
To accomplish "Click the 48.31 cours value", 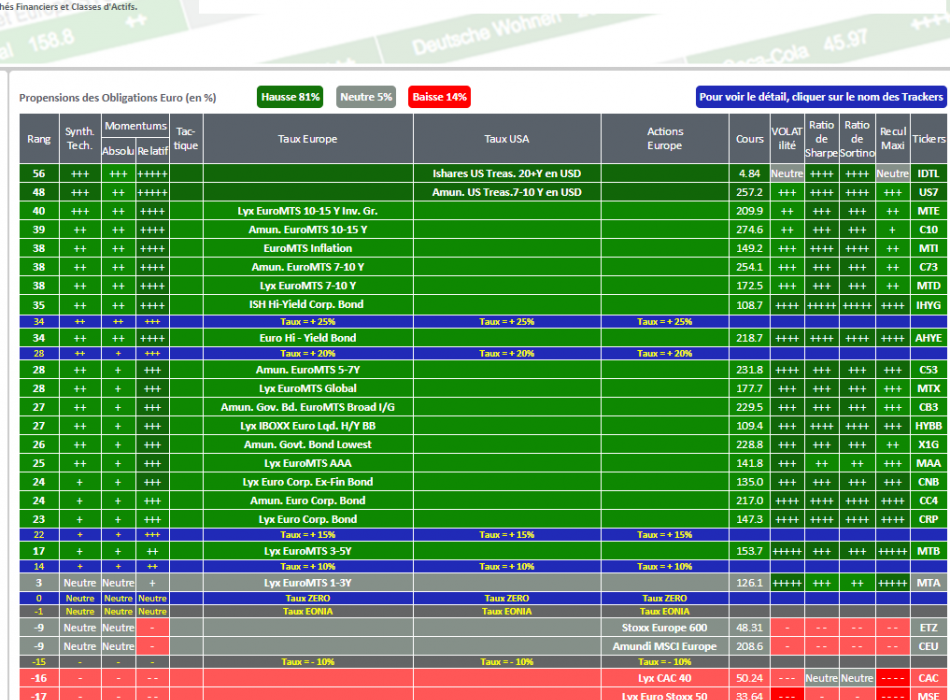I will point(749,628).
